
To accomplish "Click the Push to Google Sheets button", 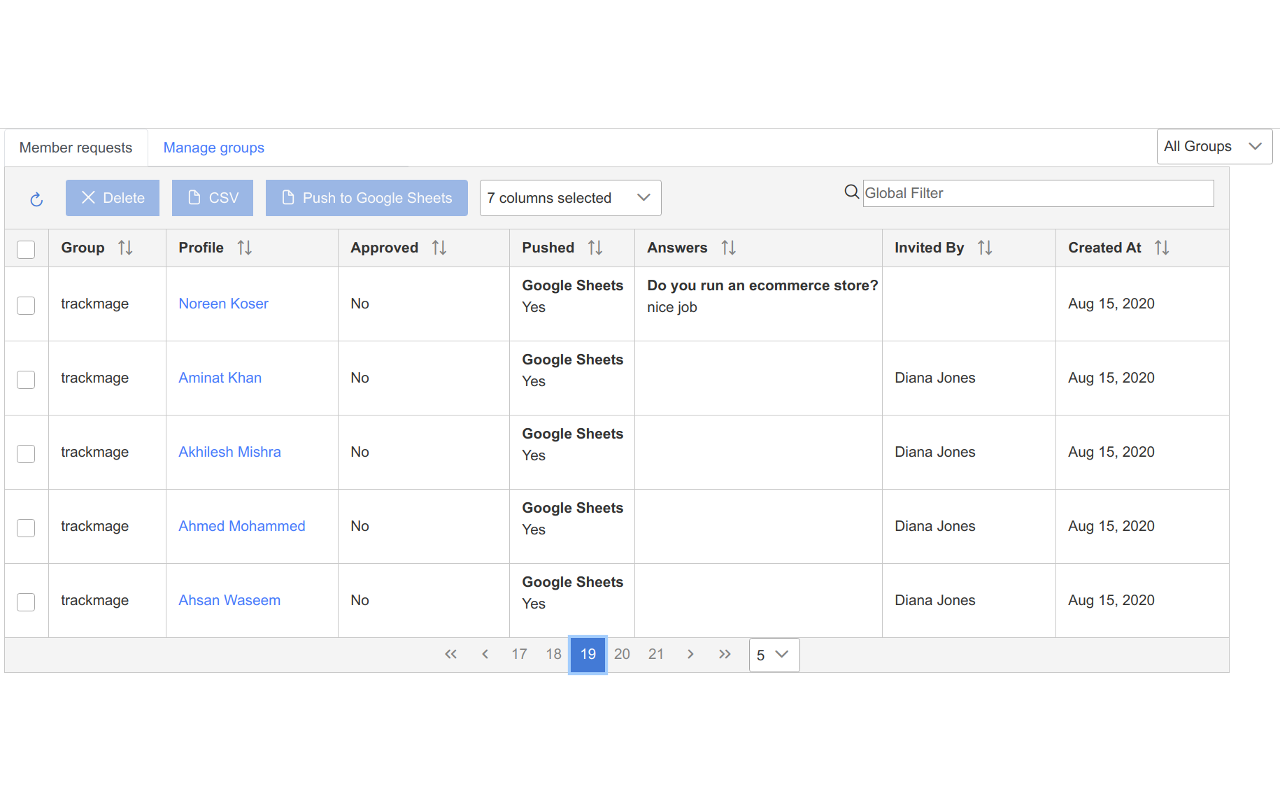I will [x=366, y=198].
